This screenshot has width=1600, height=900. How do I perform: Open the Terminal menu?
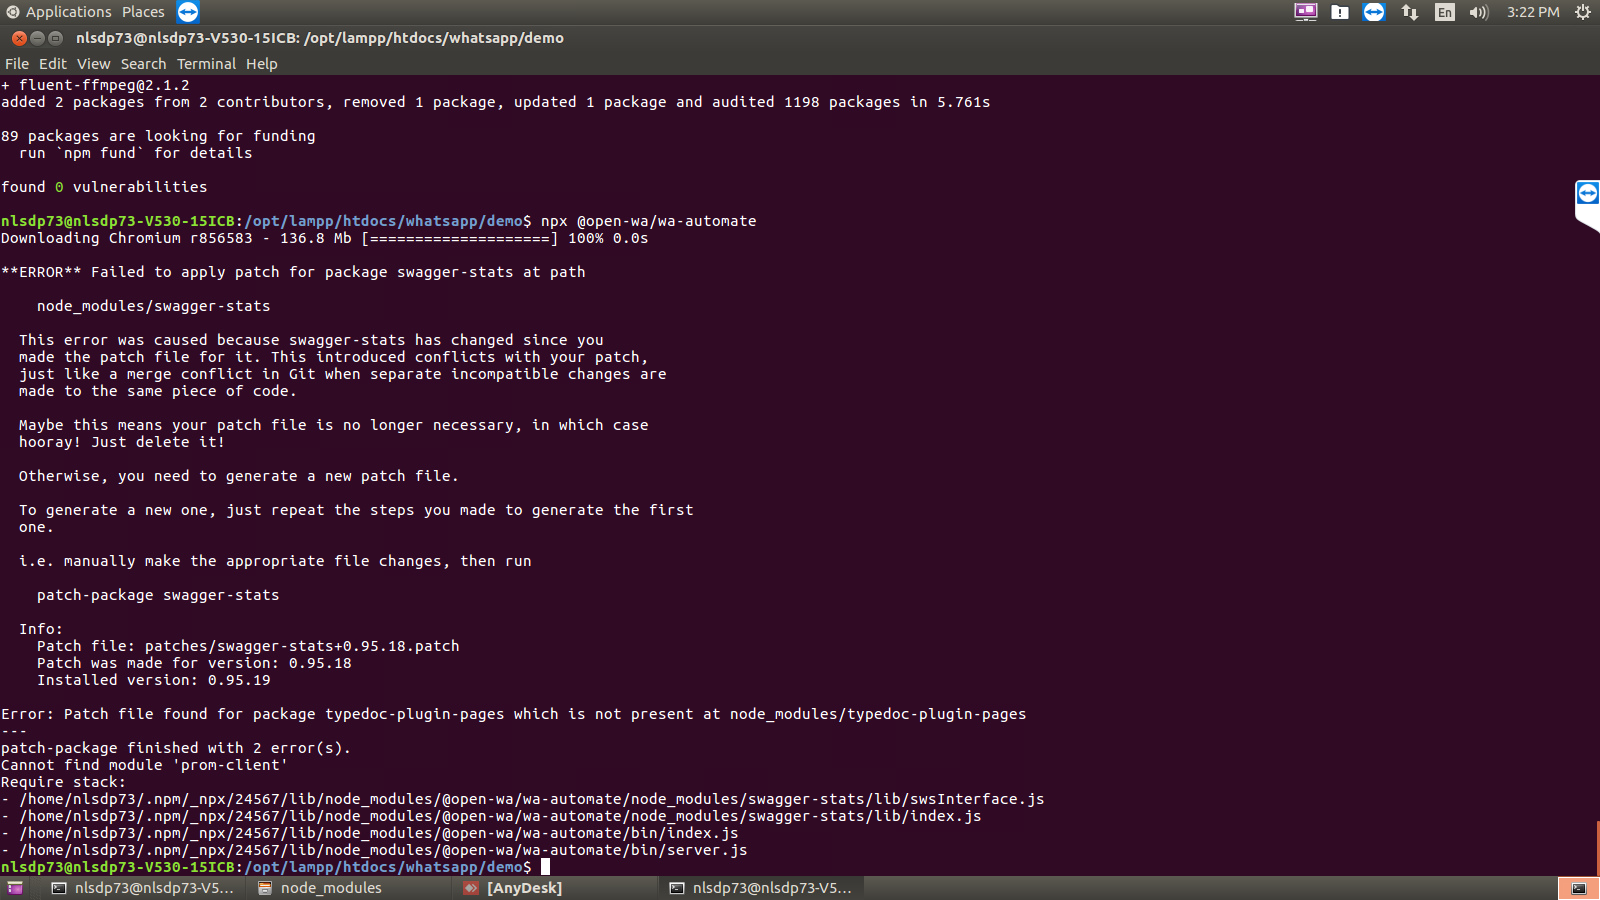[206, 63]
